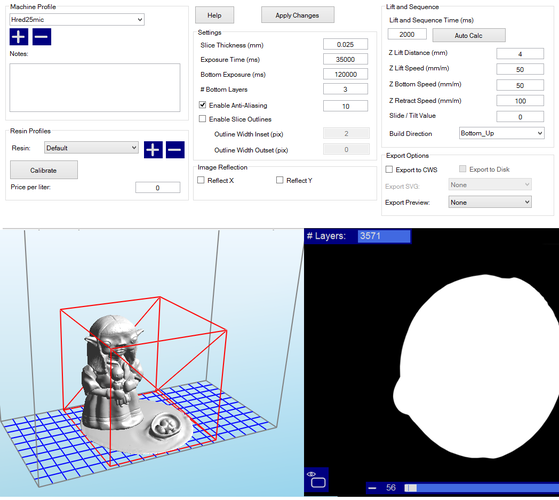The width and height of the screenshot is (559, 500).
Task: Click the # Layers value 3571
Action: pyautogui.click(x=384, y=236)
